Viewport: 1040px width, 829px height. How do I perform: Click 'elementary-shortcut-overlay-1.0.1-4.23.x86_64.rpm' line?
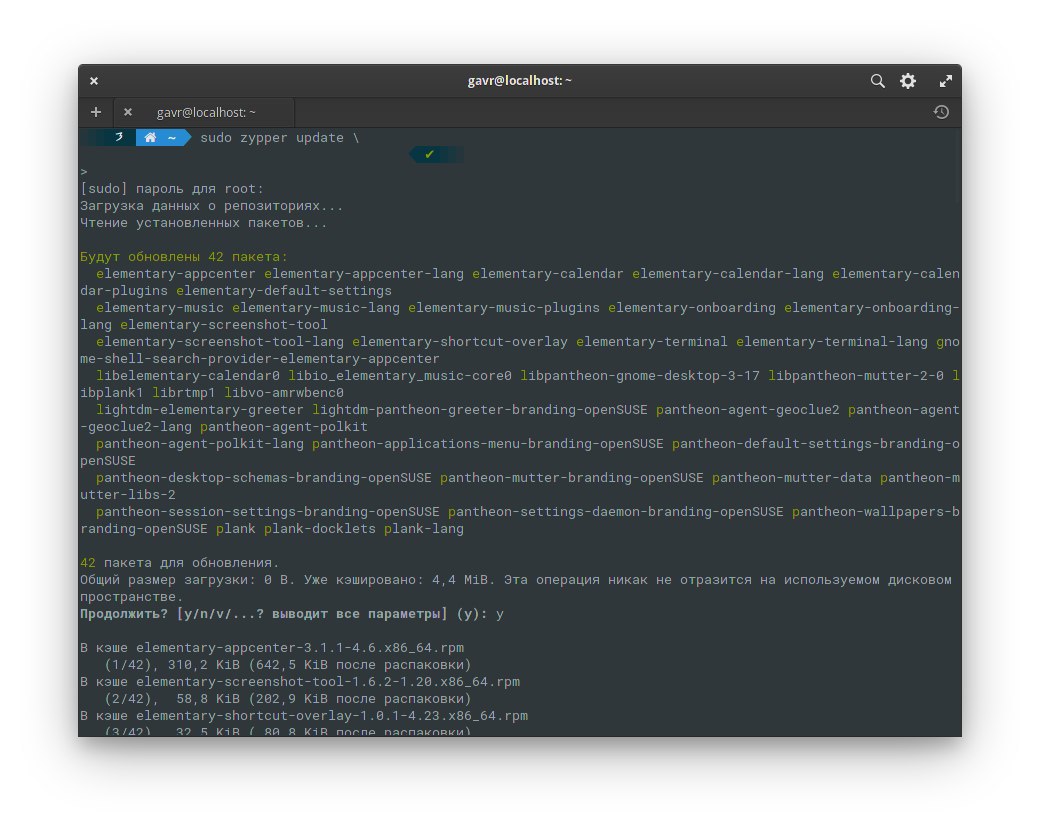pos(304,716)
